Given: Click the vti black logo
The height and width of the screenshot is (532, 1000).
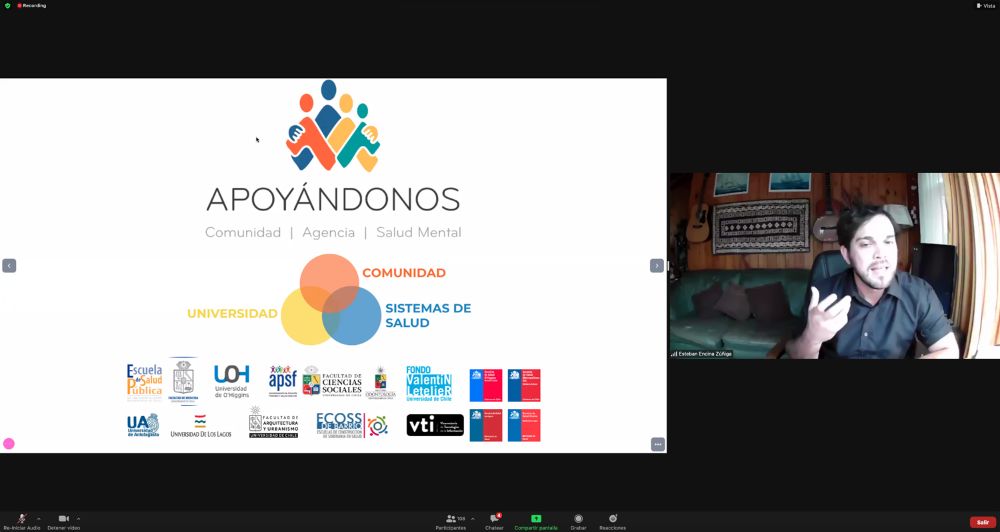Looking at the screenshot, I should [x=435, y=425].
